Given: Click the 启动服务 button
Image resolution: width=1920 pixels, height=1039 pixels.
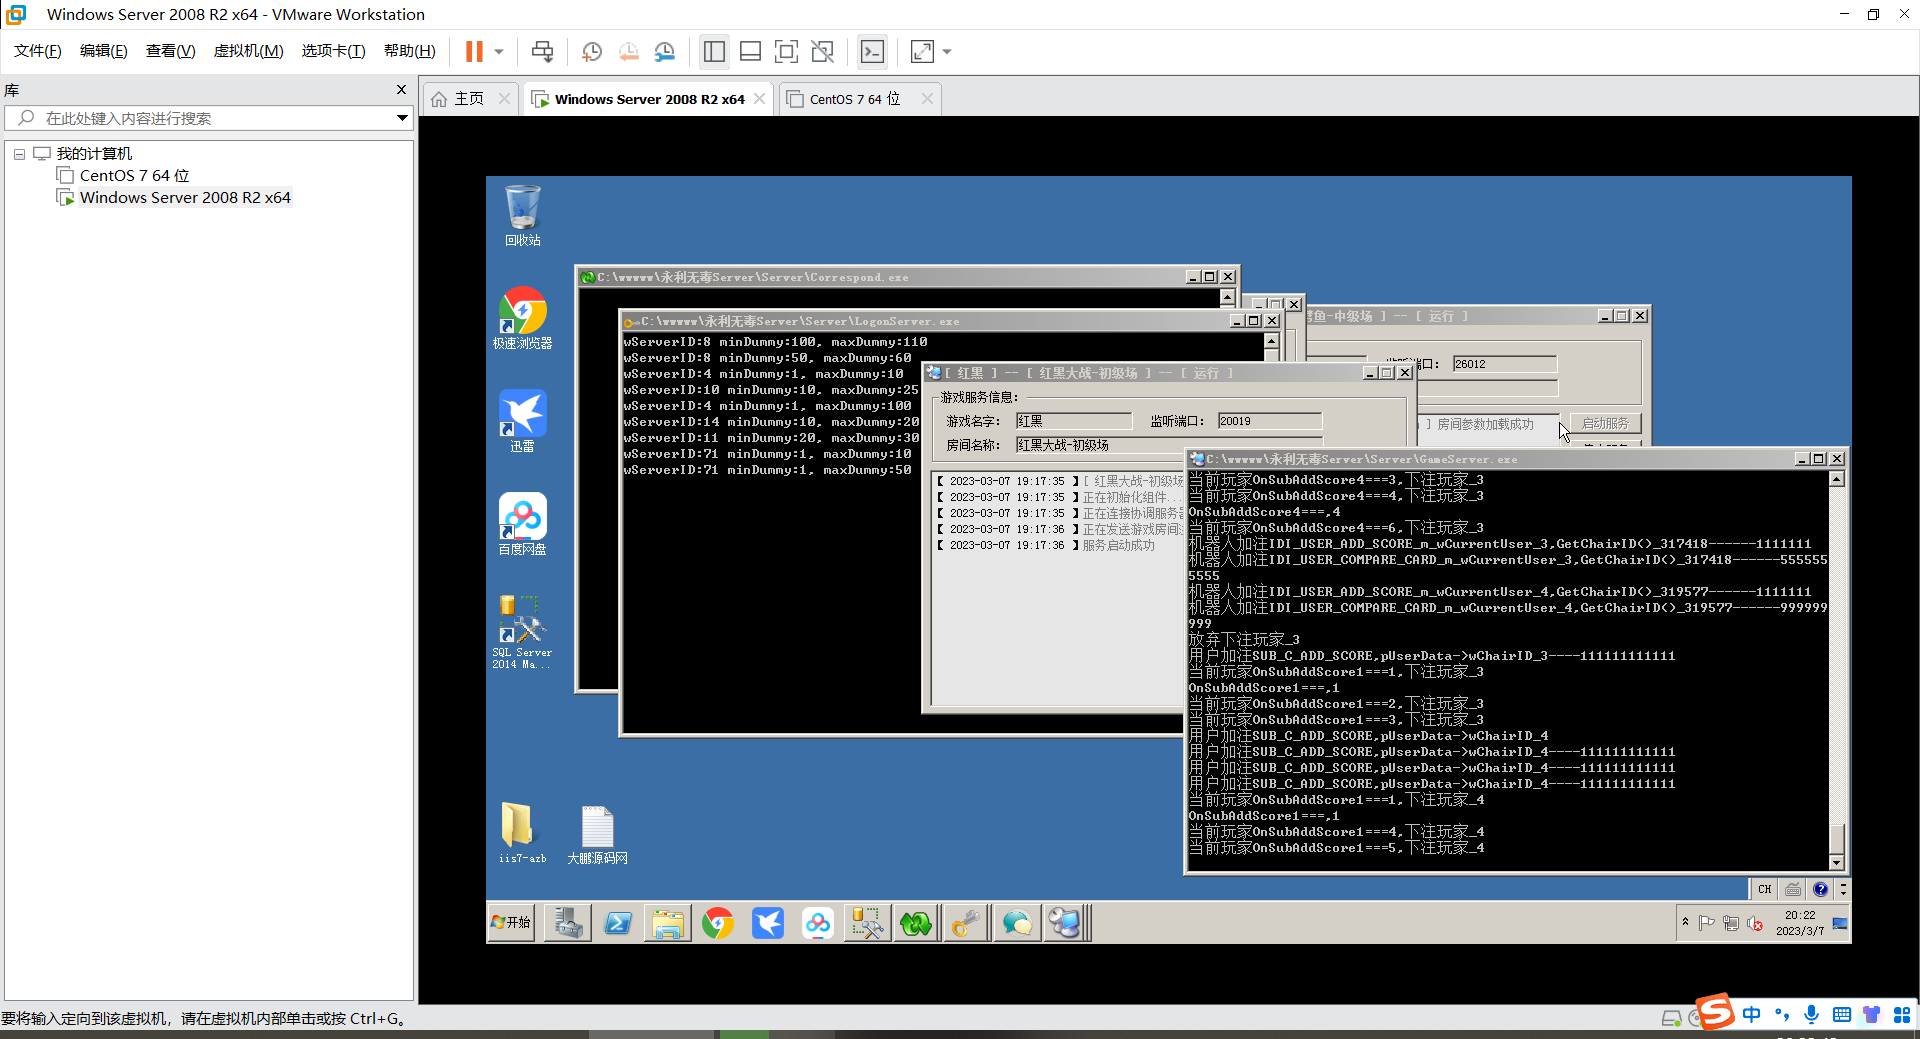Looking at the screenshot, I should [1605, 424].
